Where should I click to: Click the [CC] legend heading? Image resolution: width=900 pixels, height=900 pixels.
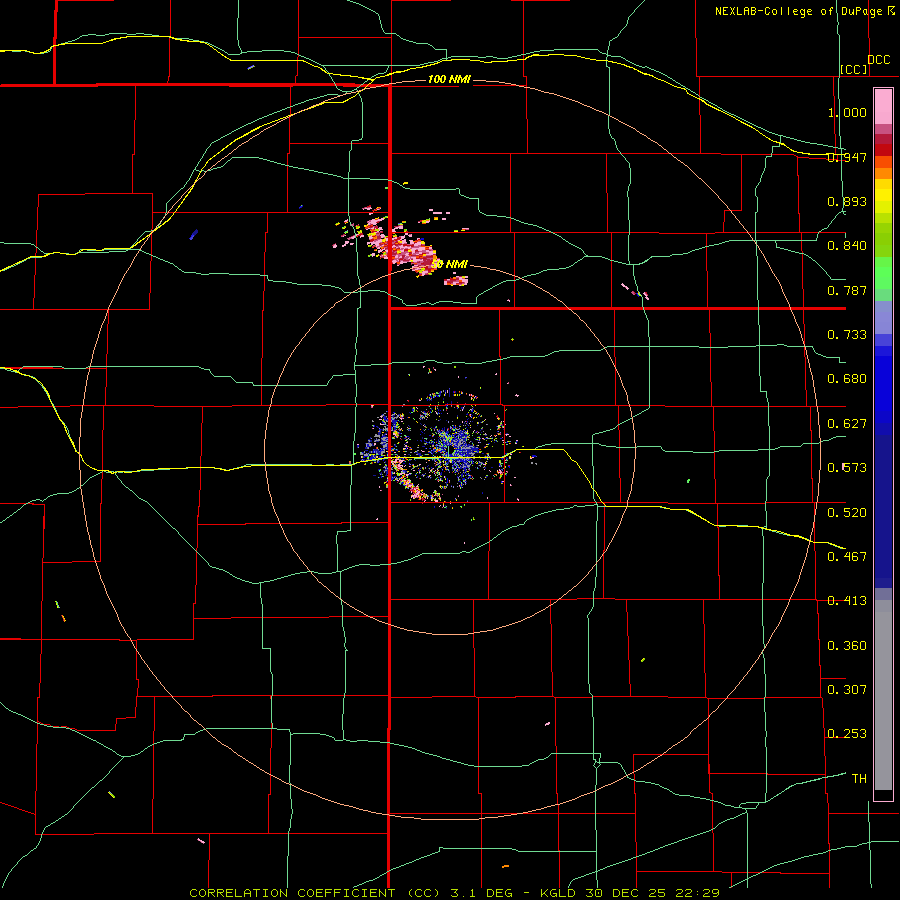tap(853, 69)
